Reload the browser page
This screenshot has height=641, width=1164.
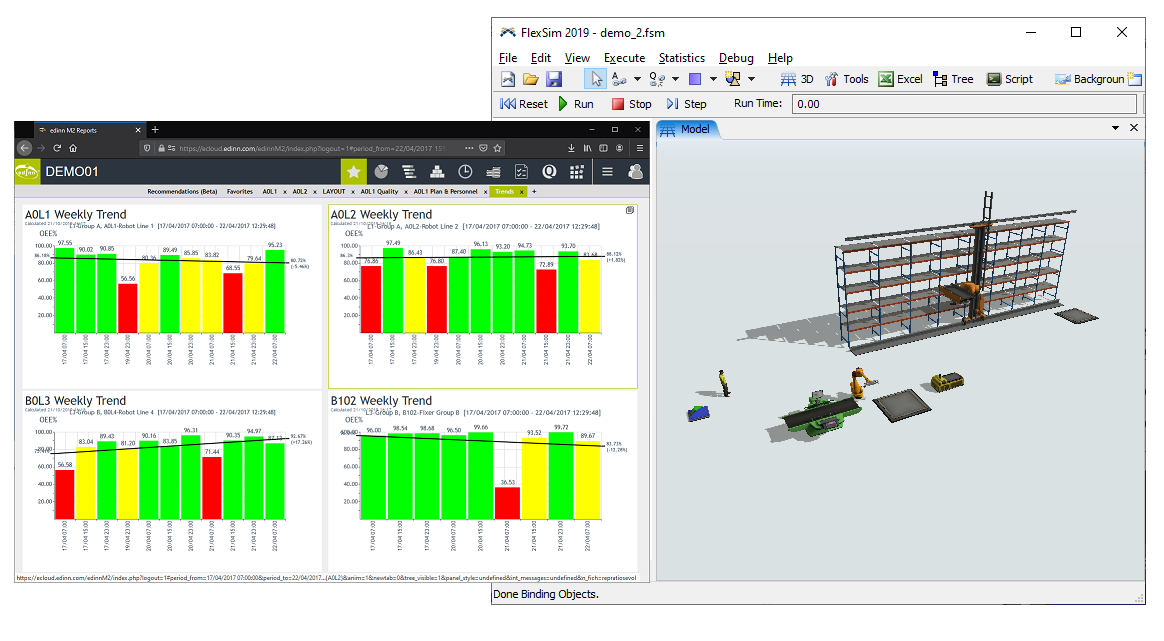click(x=57, y=148)
